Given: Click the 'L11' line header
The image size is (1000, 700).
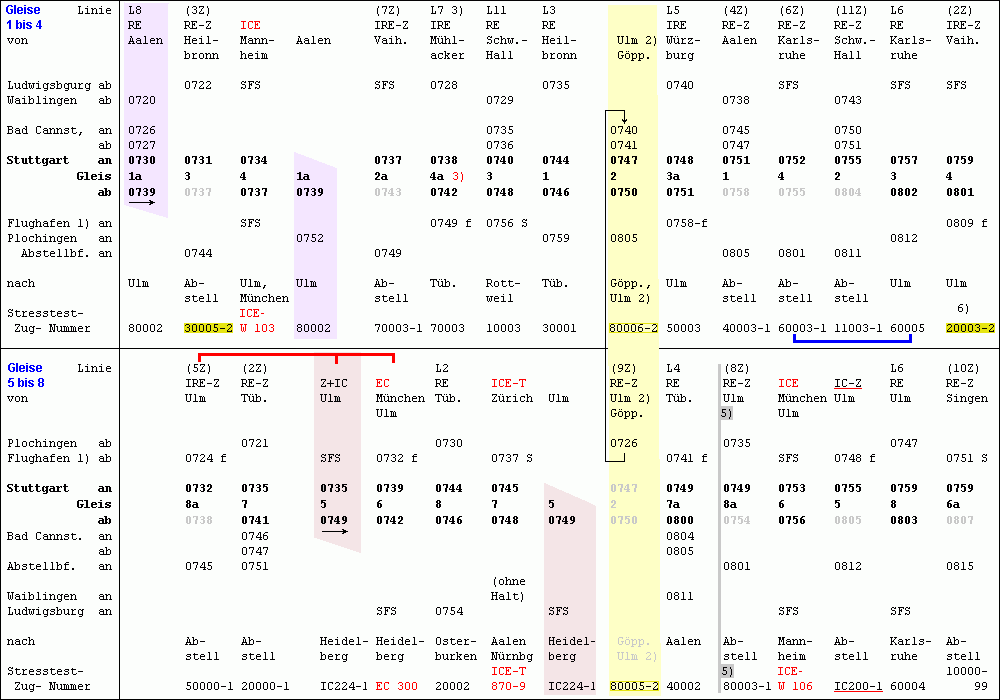Looking at the screenshot, I should pos(496,10).
